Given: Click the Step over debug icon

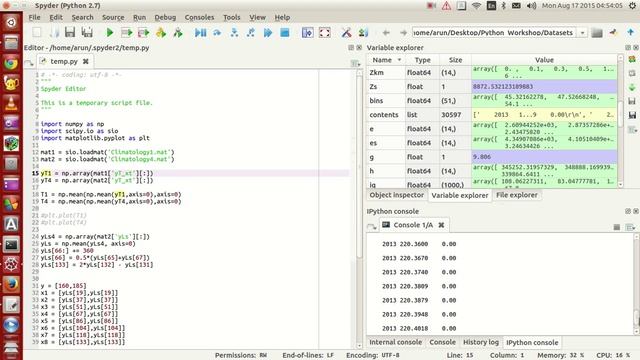Looking at the screenshot, I should tap(217, 32).
